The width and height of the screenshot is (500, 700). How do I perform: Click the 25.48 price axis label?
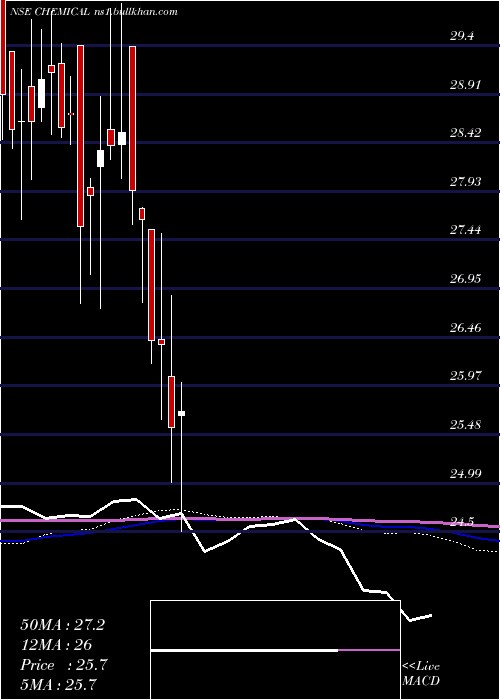coord(465,424)
